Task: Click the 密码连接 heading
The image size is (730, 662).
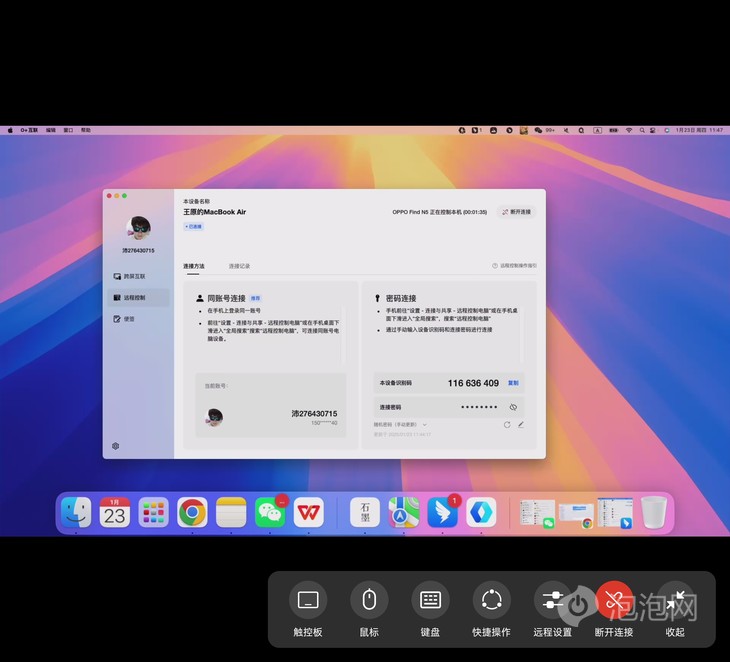Action: pos(401,298)
